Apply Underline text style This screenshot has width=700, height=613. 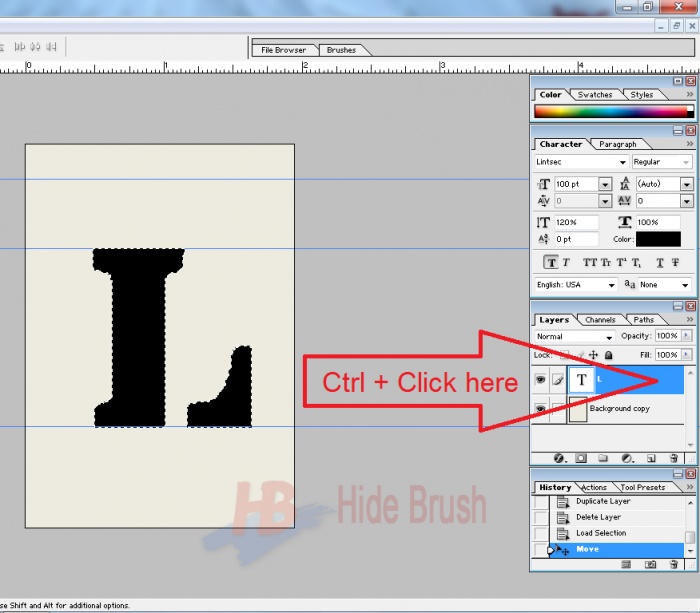pyautogui.click(x=660, y=263)
